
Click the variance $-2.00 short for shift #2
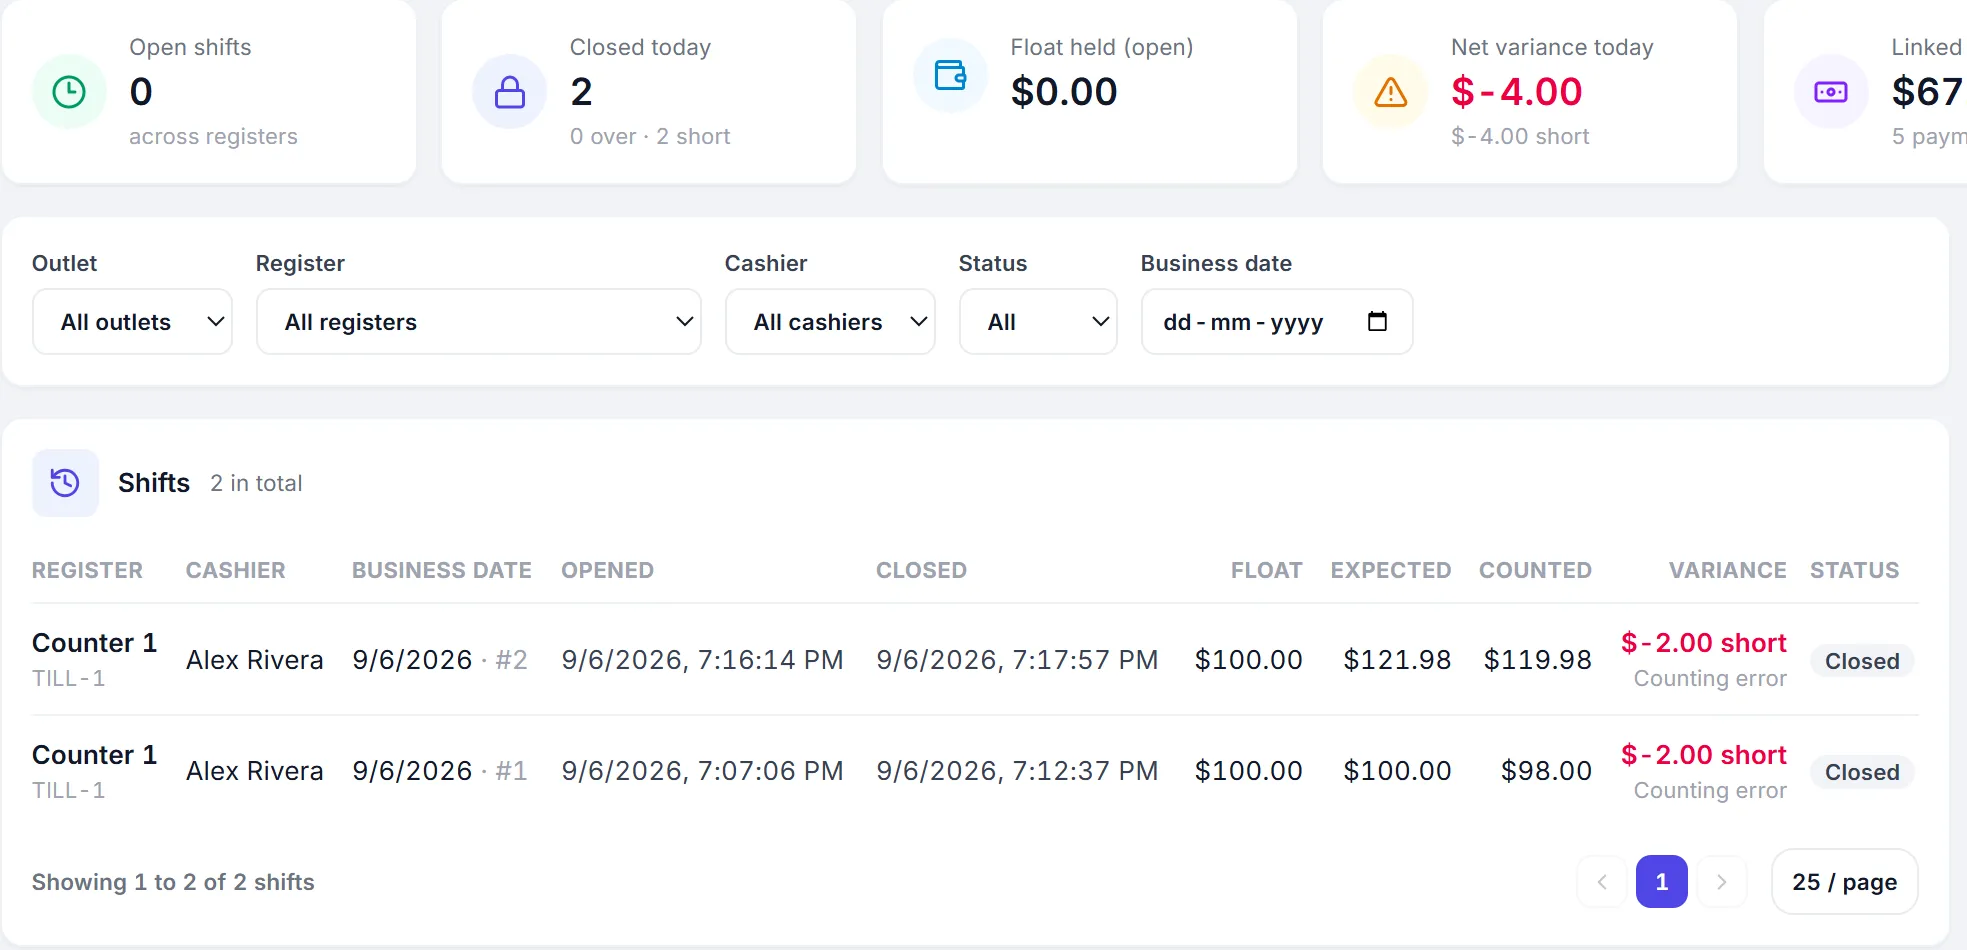1704,643
